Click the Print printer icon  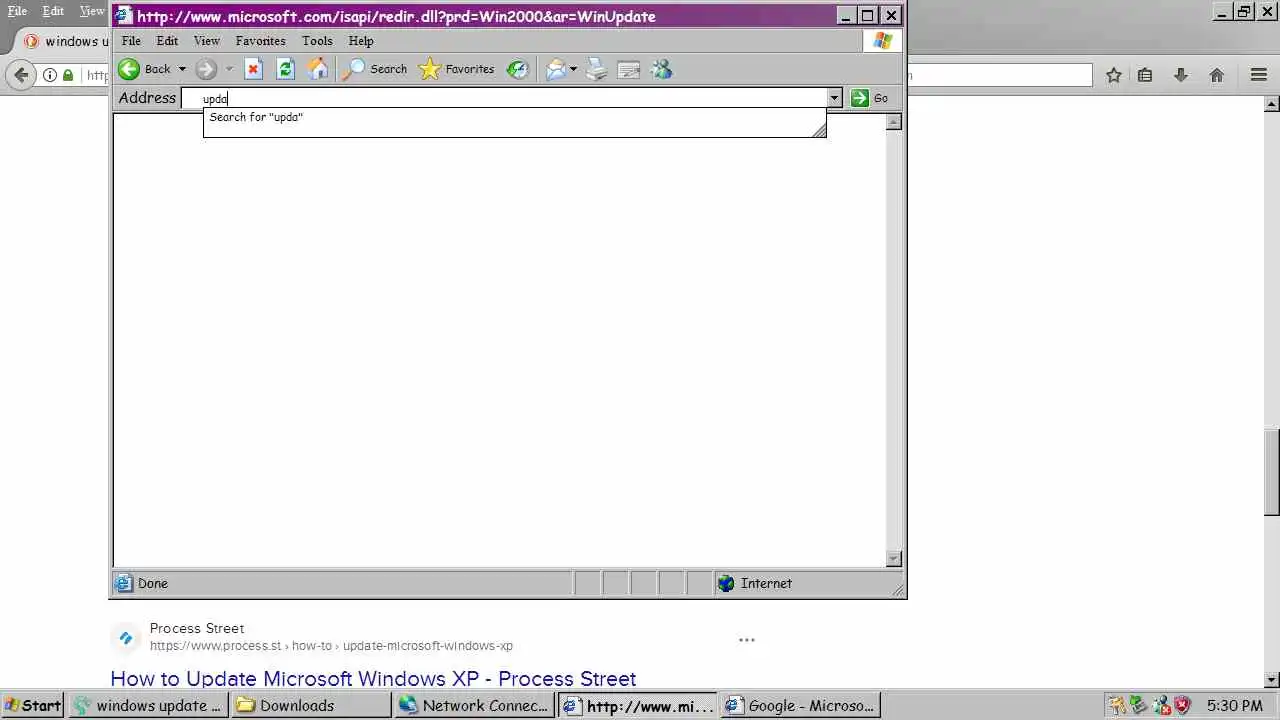tap(596, 69)
